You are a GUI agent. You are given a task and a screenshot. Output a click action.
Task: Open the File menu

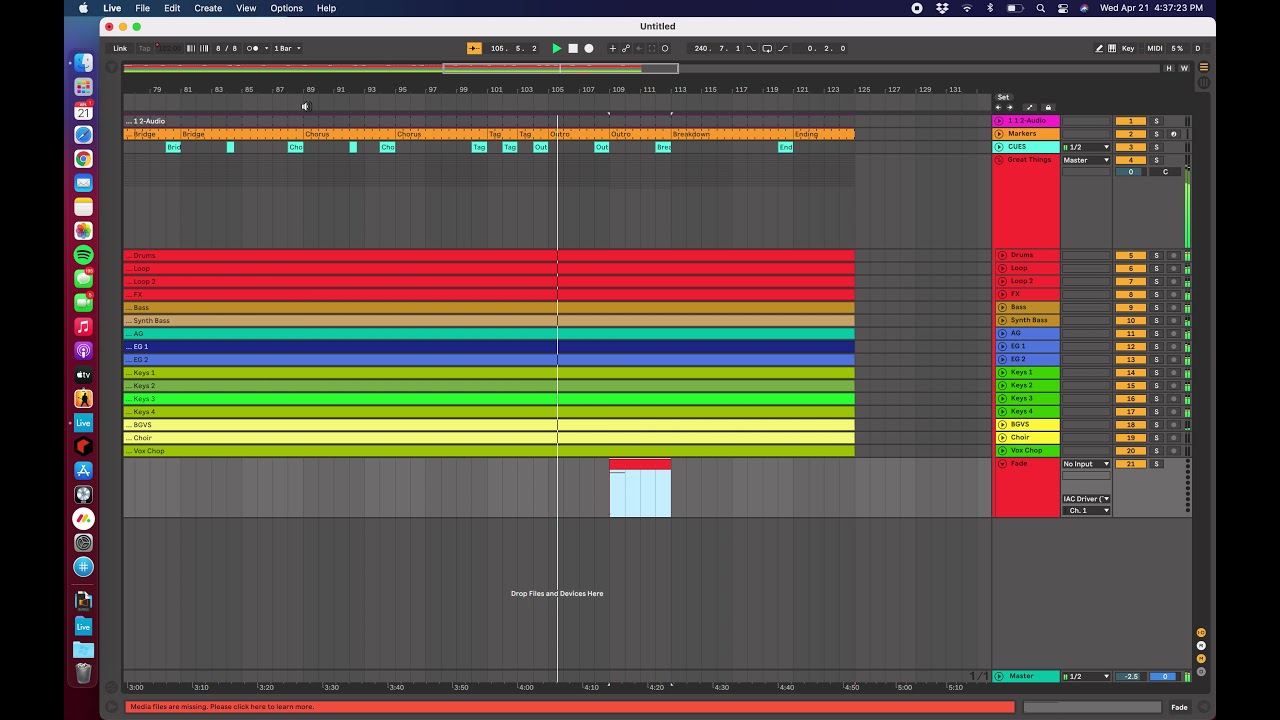[143, 8]
